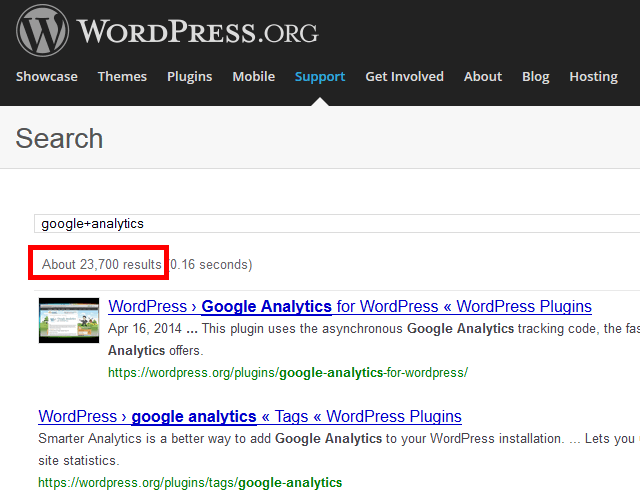Click the WordPress.org wordmark text
The height and width of the screenshot is (496, 640).
(198, 32)
